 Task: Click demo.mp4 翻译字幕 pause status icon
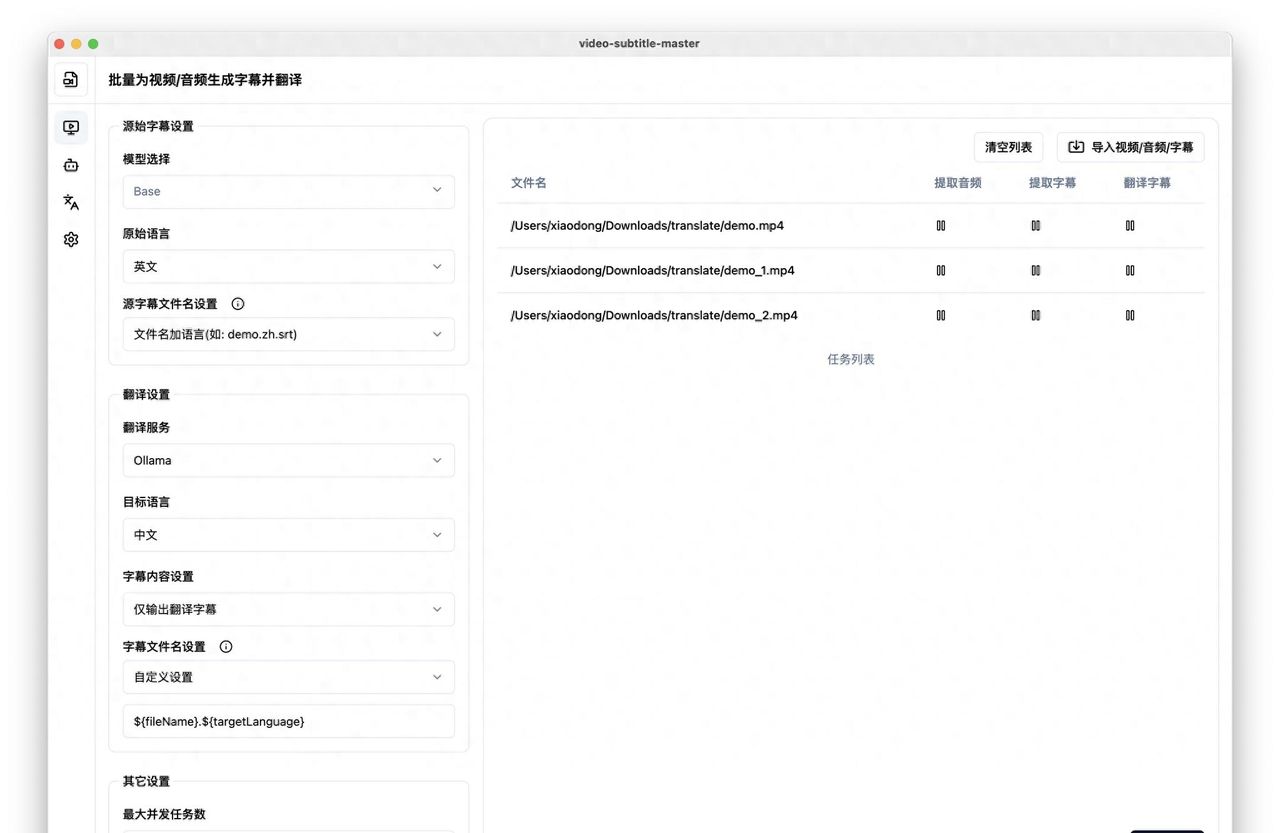pos(1130,226)
